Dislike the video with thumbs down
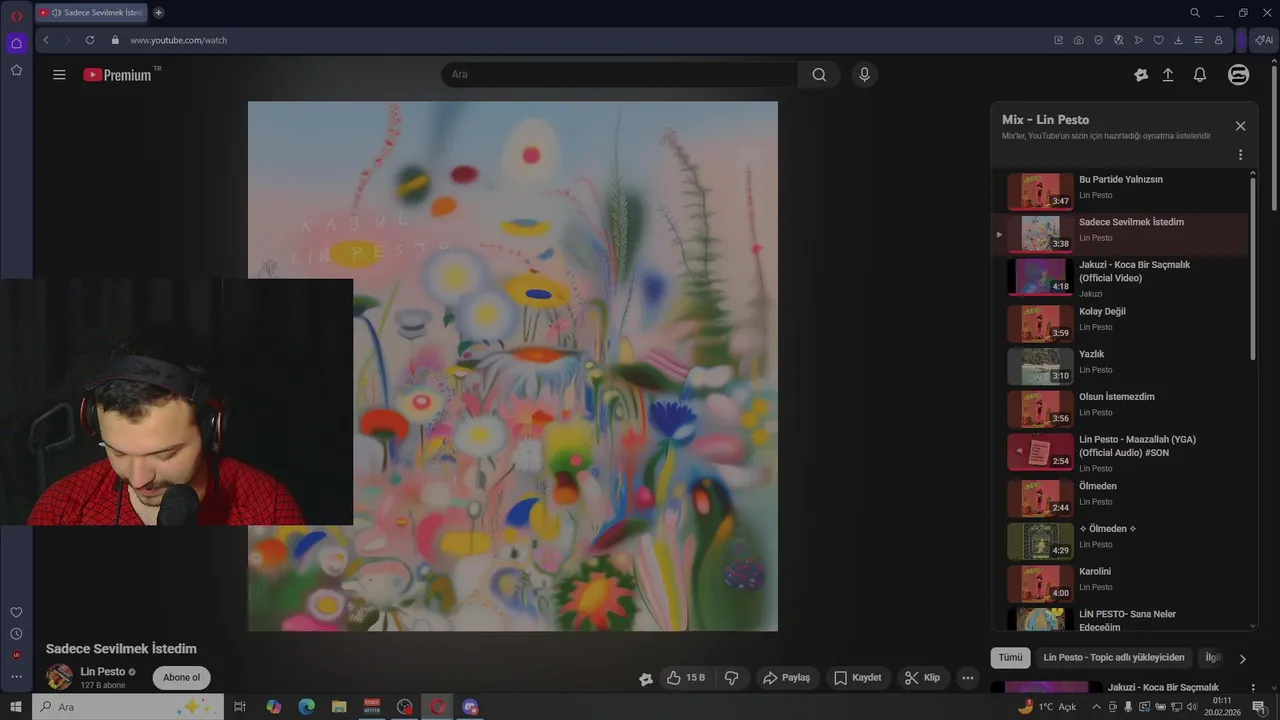Image resolution: width=1280 pixels, height=720 pixels. (731, 678)
